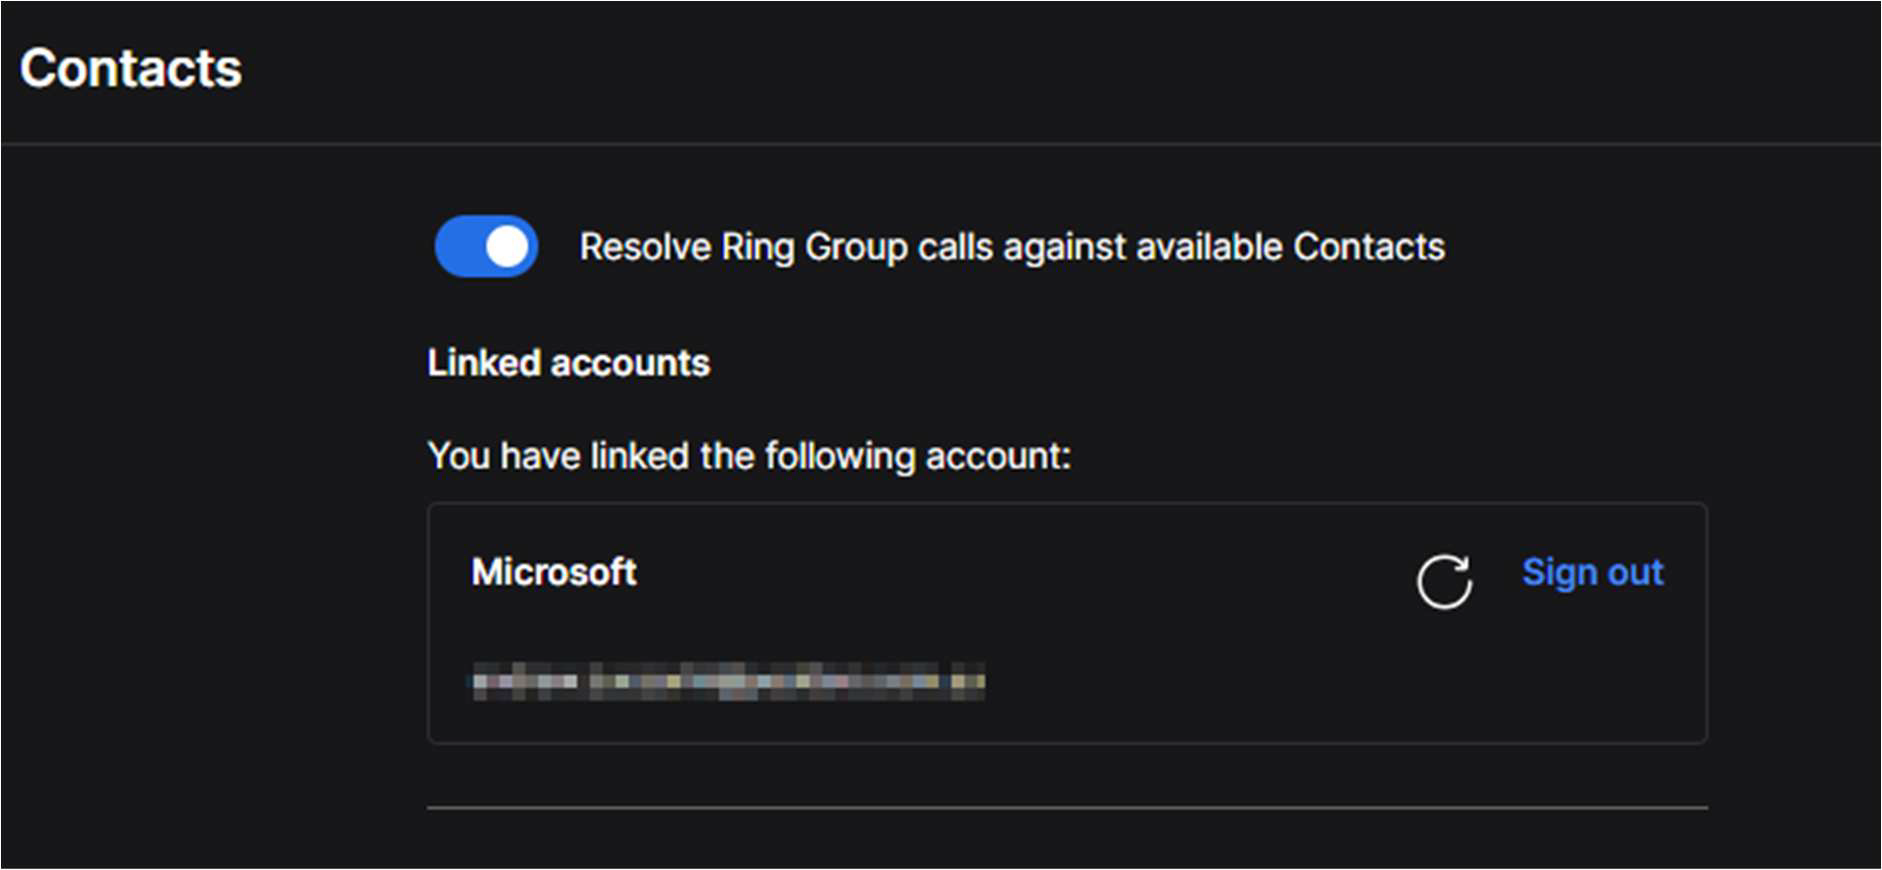Disable Ring Group contact resolution toggle

(x=486, y=246)
